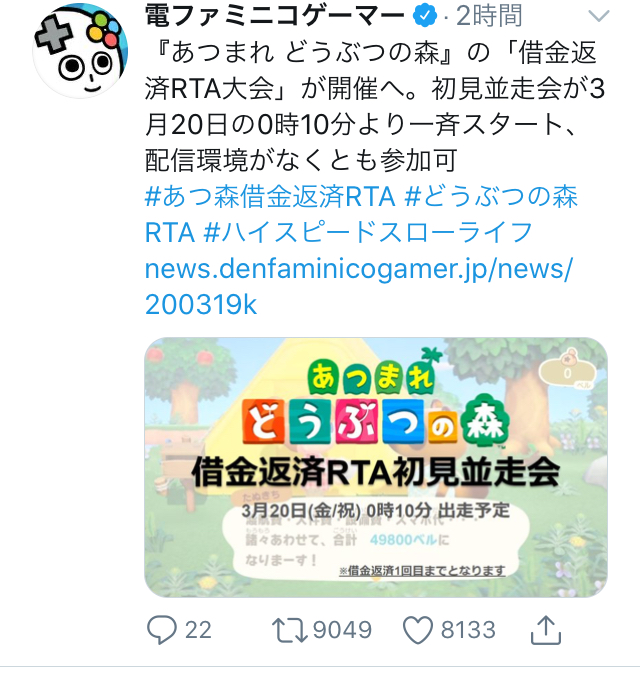Click the verified badge next to the account name

click(x=425, y=16)
